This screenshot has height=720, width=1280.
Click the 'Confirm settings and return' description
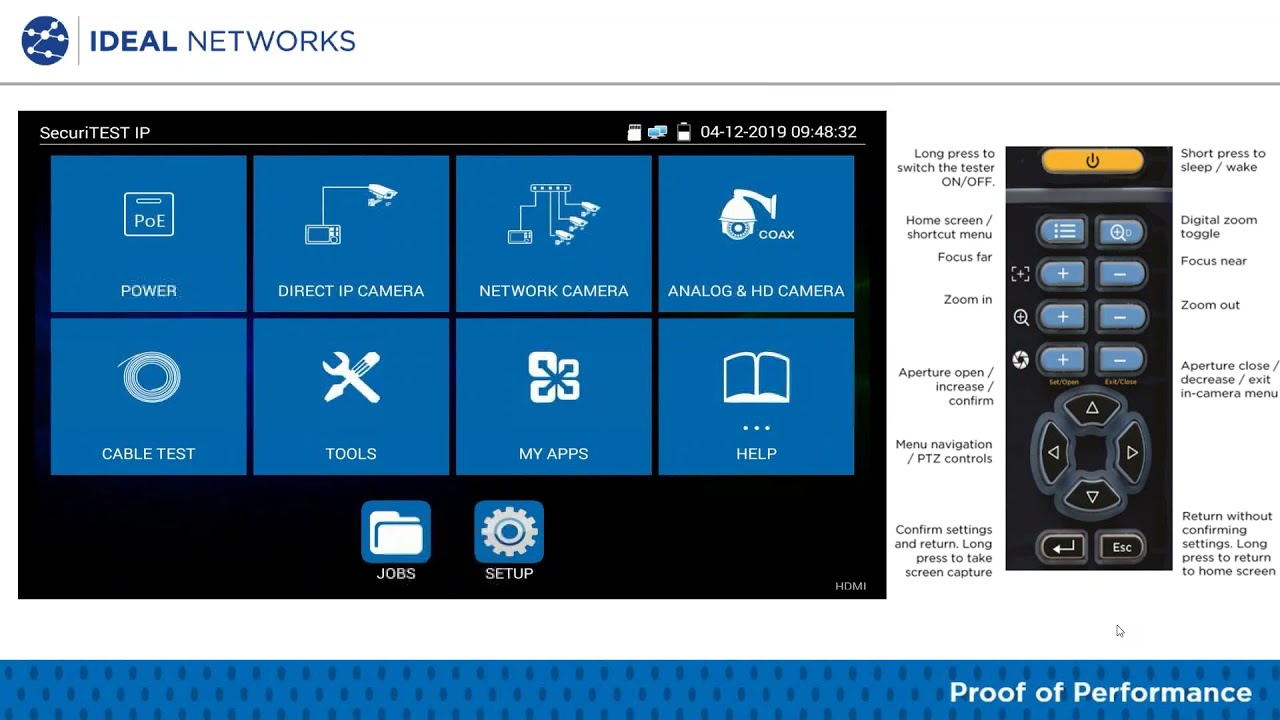click(944, 551)
